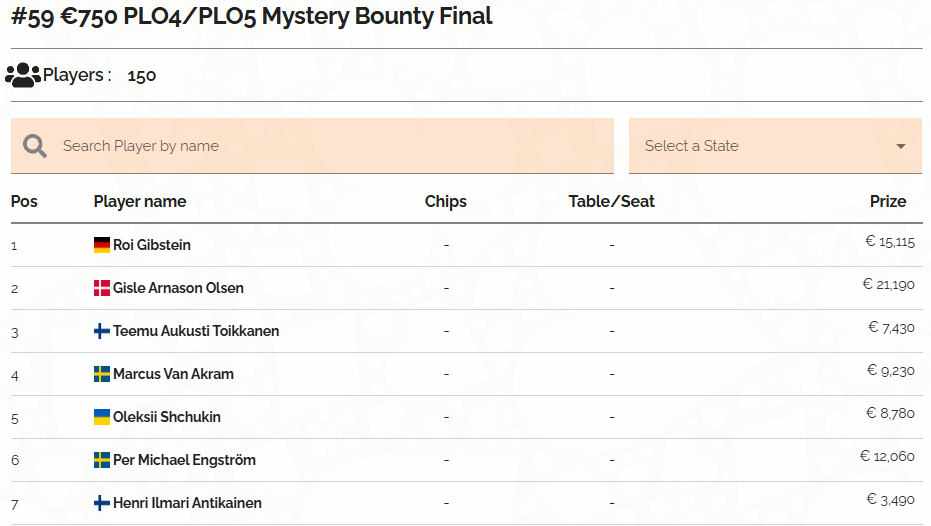Sort by the Player name column header

point(140,202)
